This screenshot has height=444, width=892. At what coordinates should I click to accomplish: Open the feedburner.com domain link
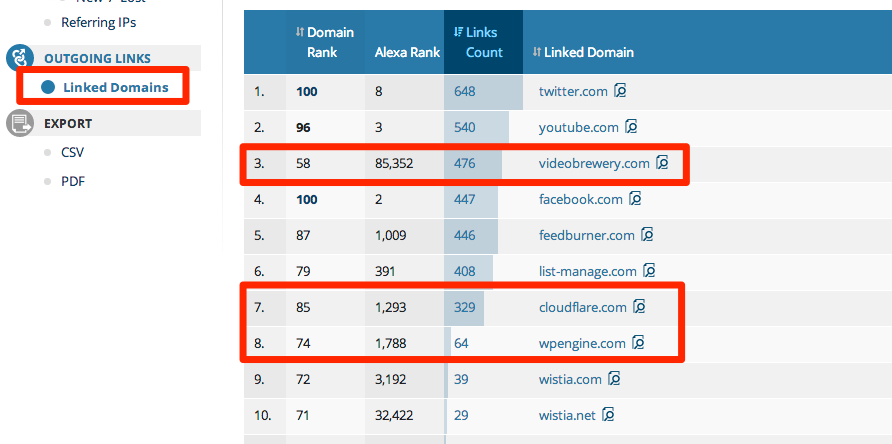coord(587,235)
